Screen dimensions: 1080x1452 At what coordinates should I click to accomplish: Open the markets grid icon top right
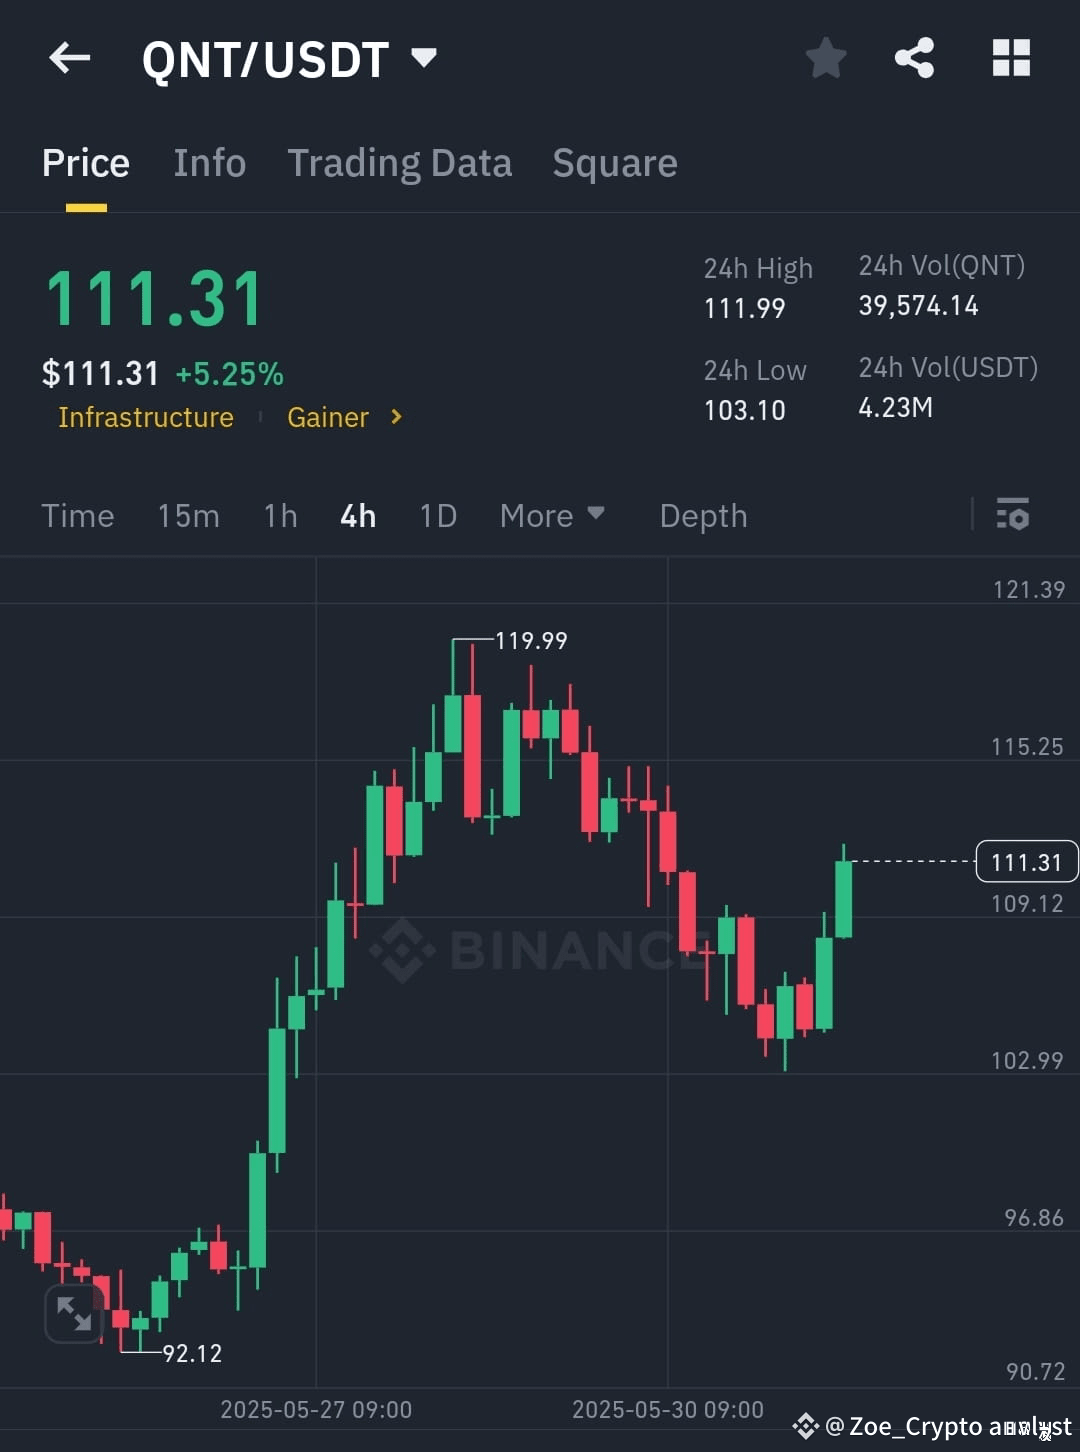(x=1010, y=57)
